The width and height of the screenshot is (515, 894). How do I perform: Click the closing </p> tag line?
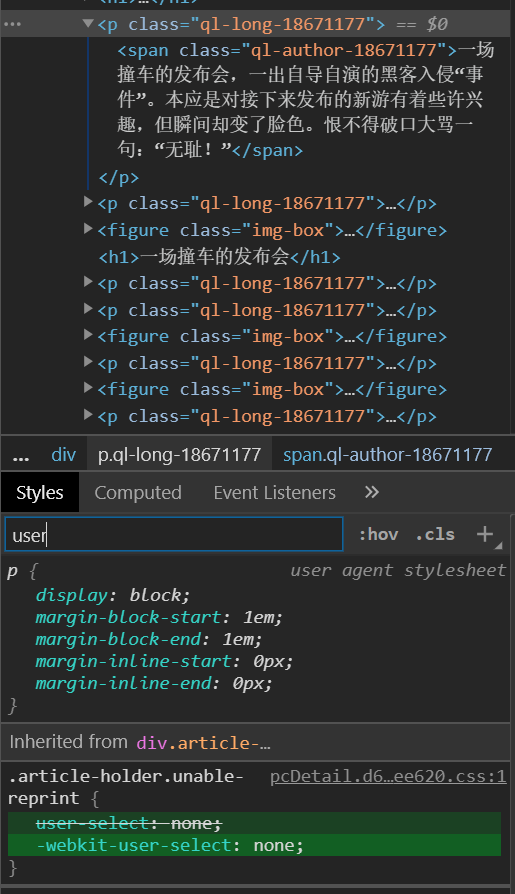pyautogui.click(x=119, y=177)
